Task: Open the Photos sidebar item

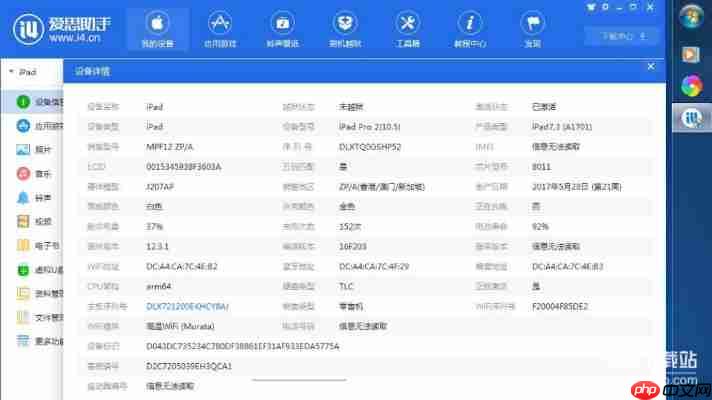Action: pyautogui.click(x=33, y=149)
